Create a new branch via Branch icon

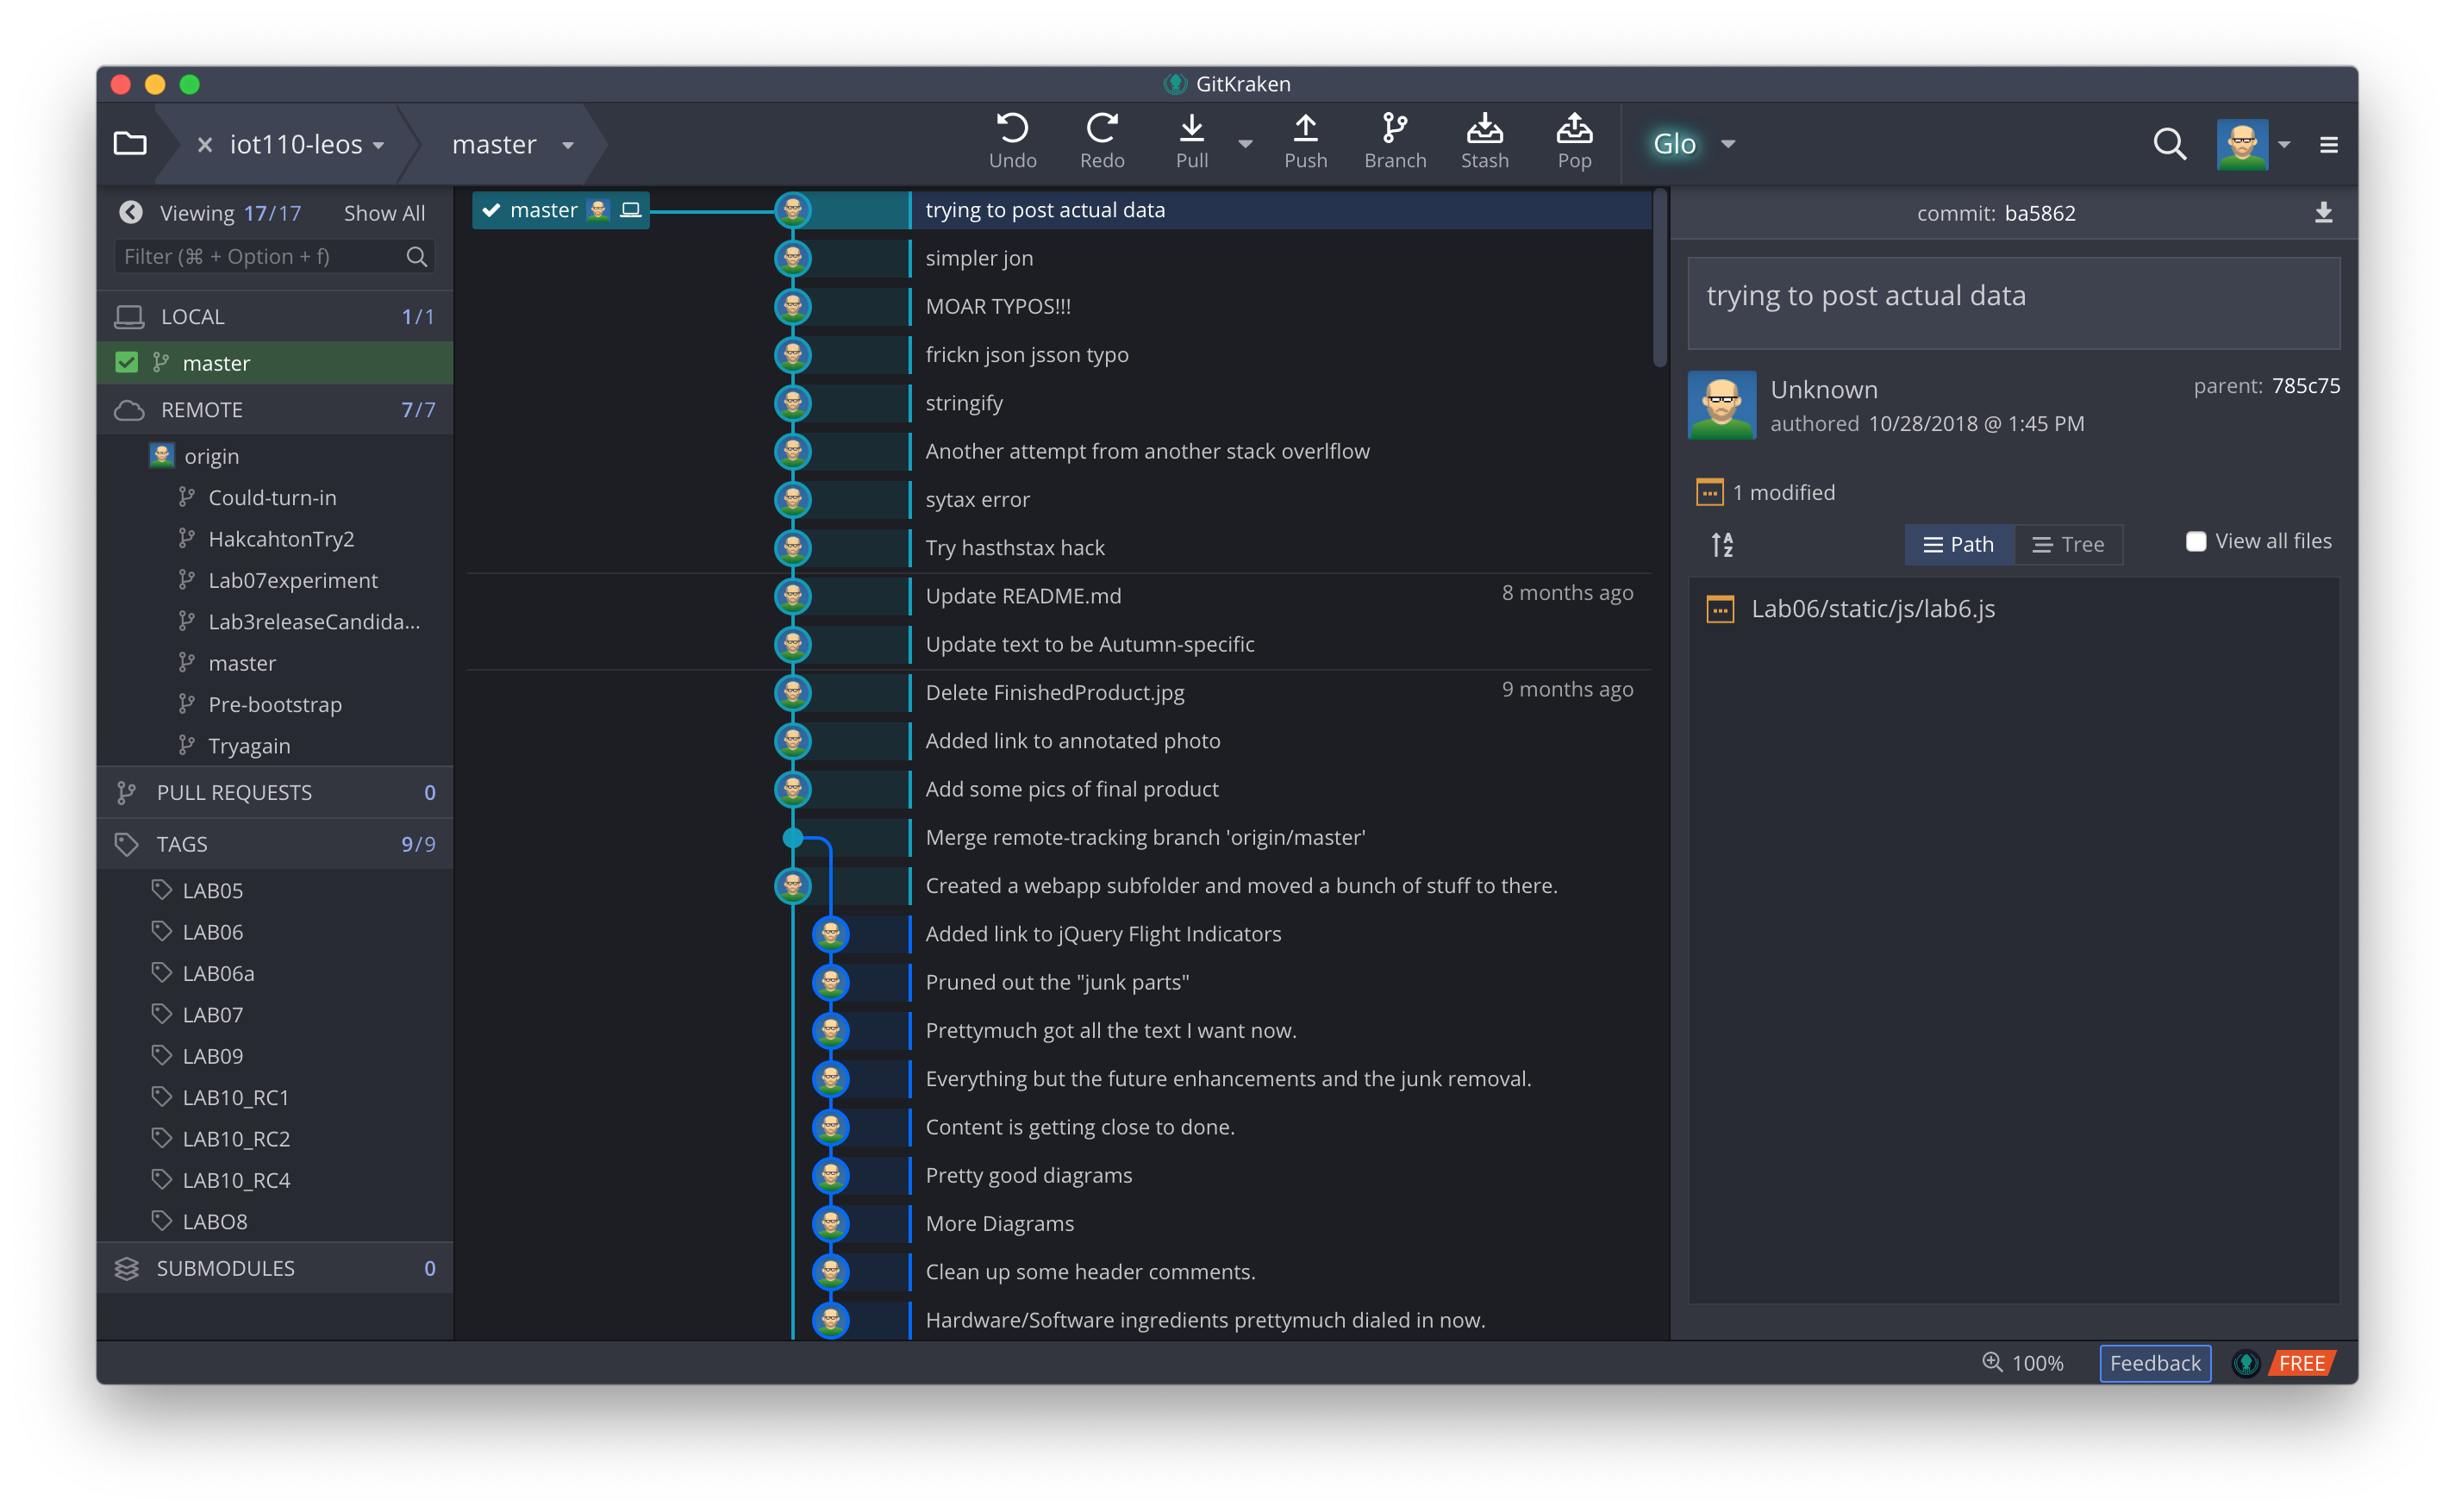1394,129
